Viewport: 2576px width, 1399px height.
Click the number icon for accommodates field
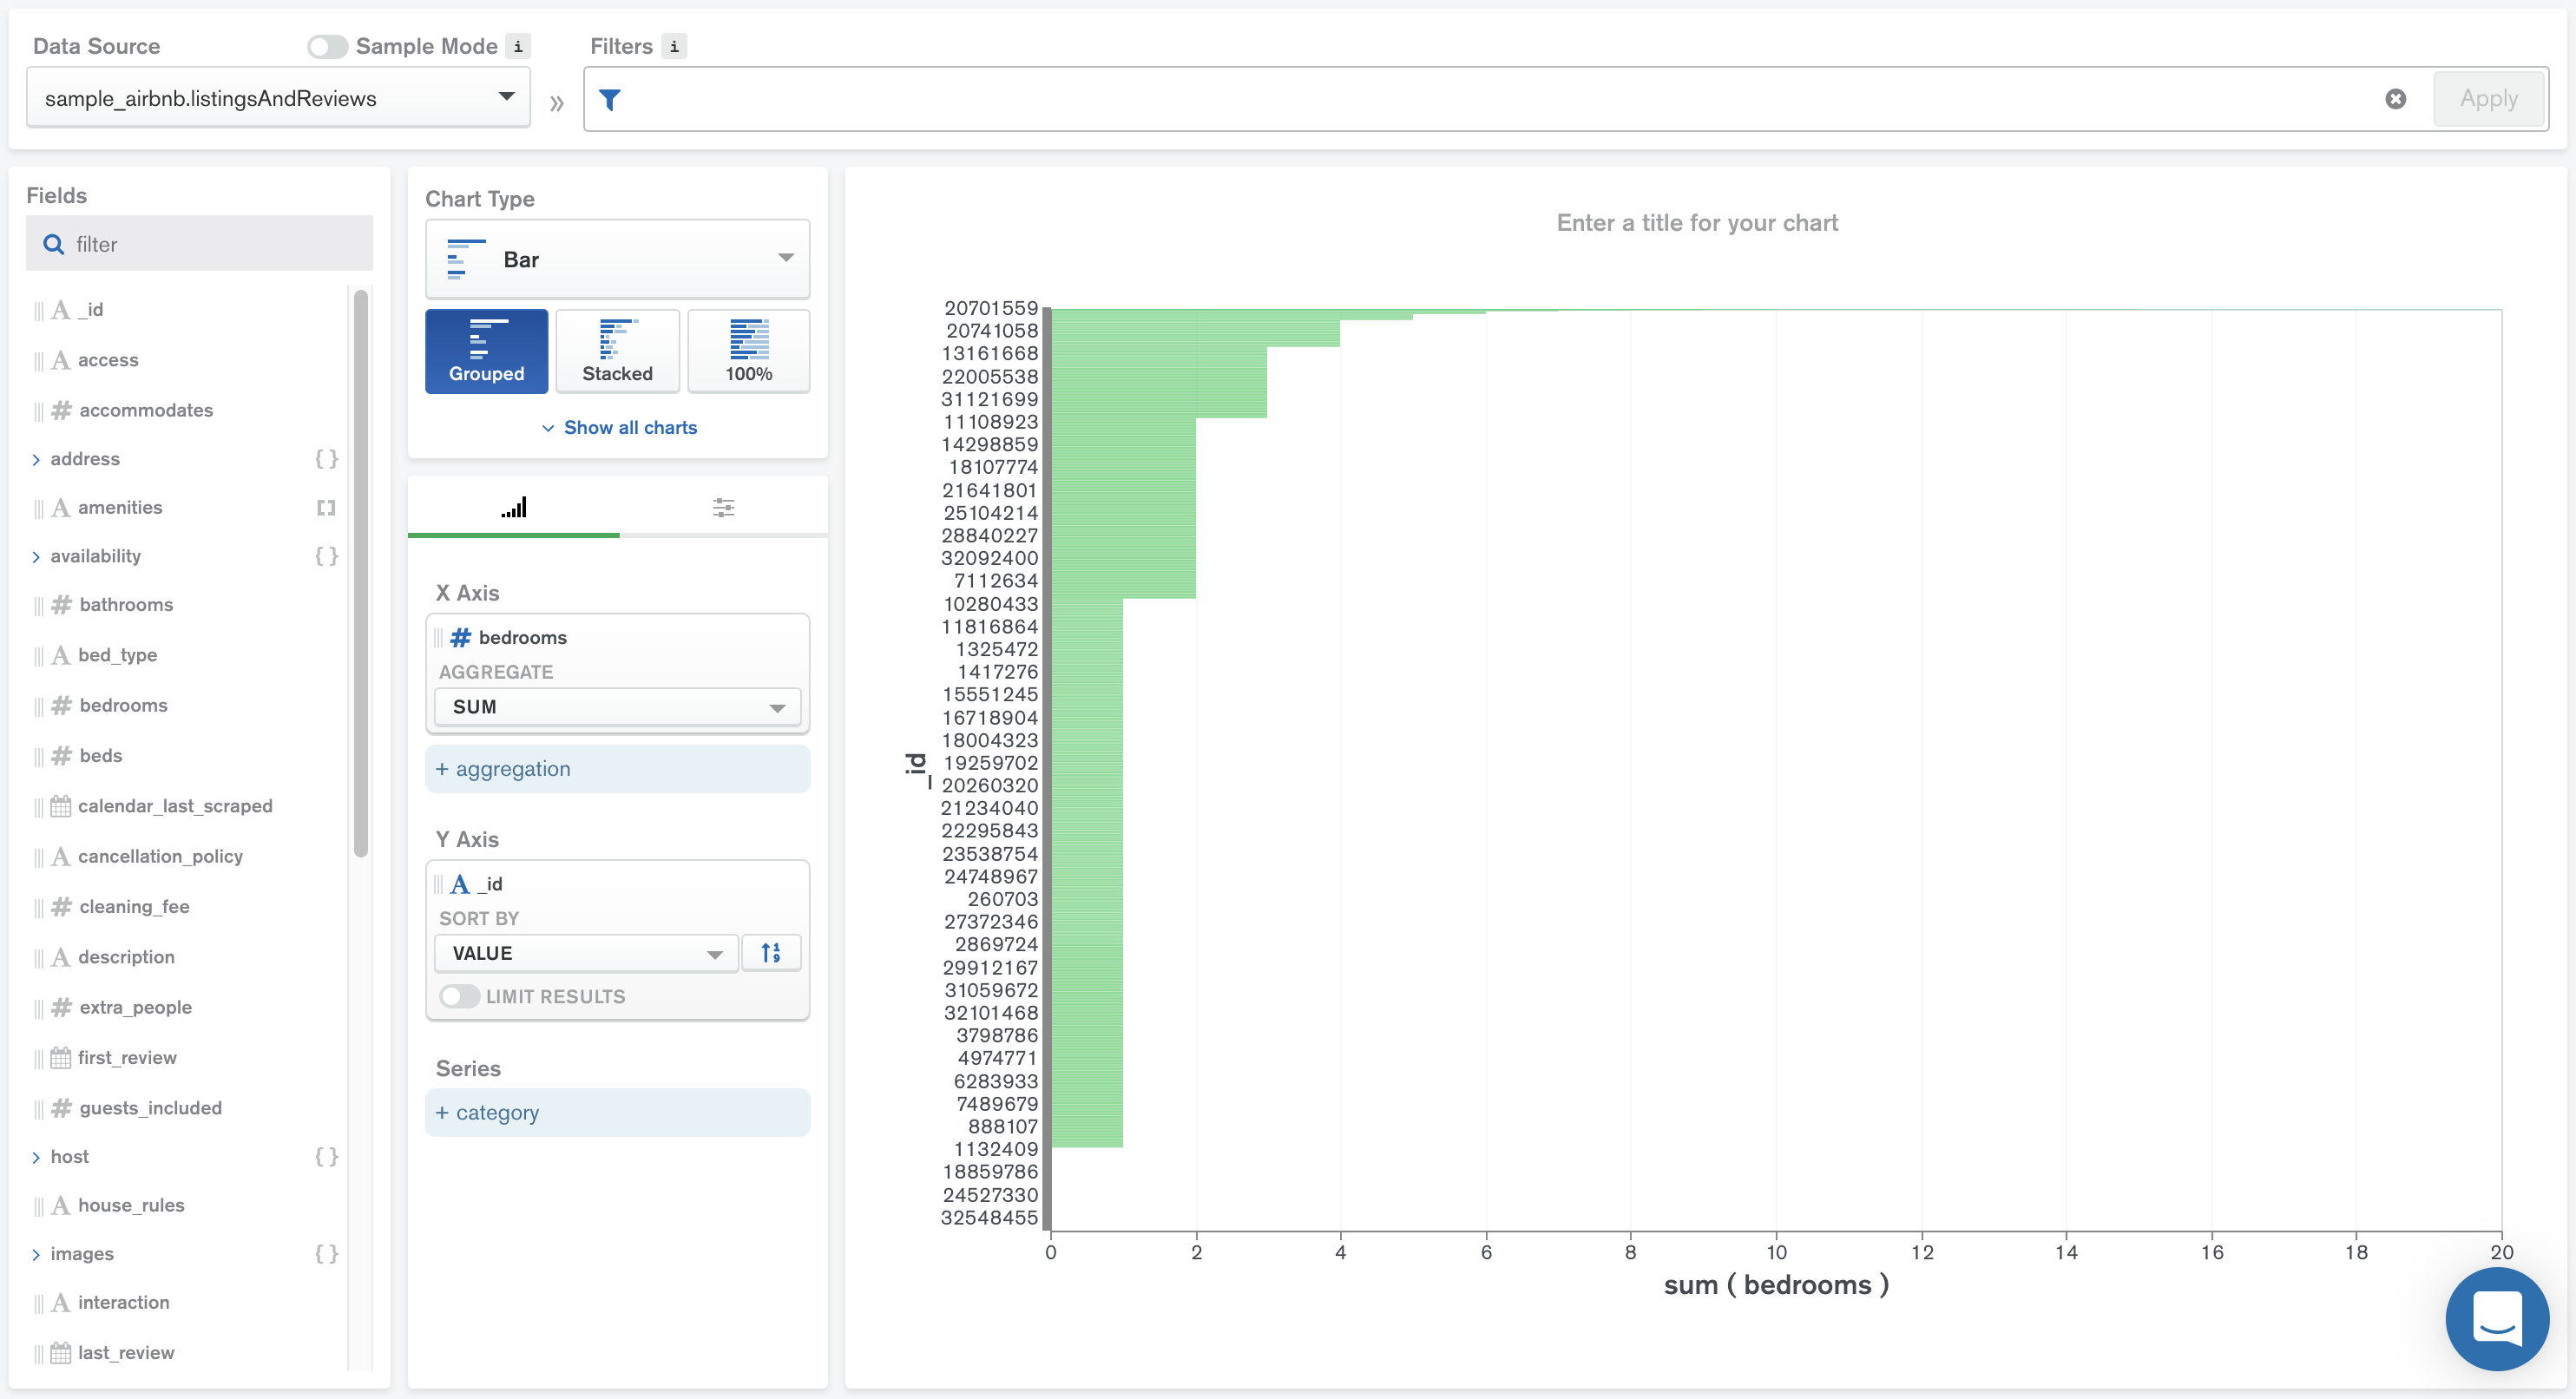tap(62, 410)
